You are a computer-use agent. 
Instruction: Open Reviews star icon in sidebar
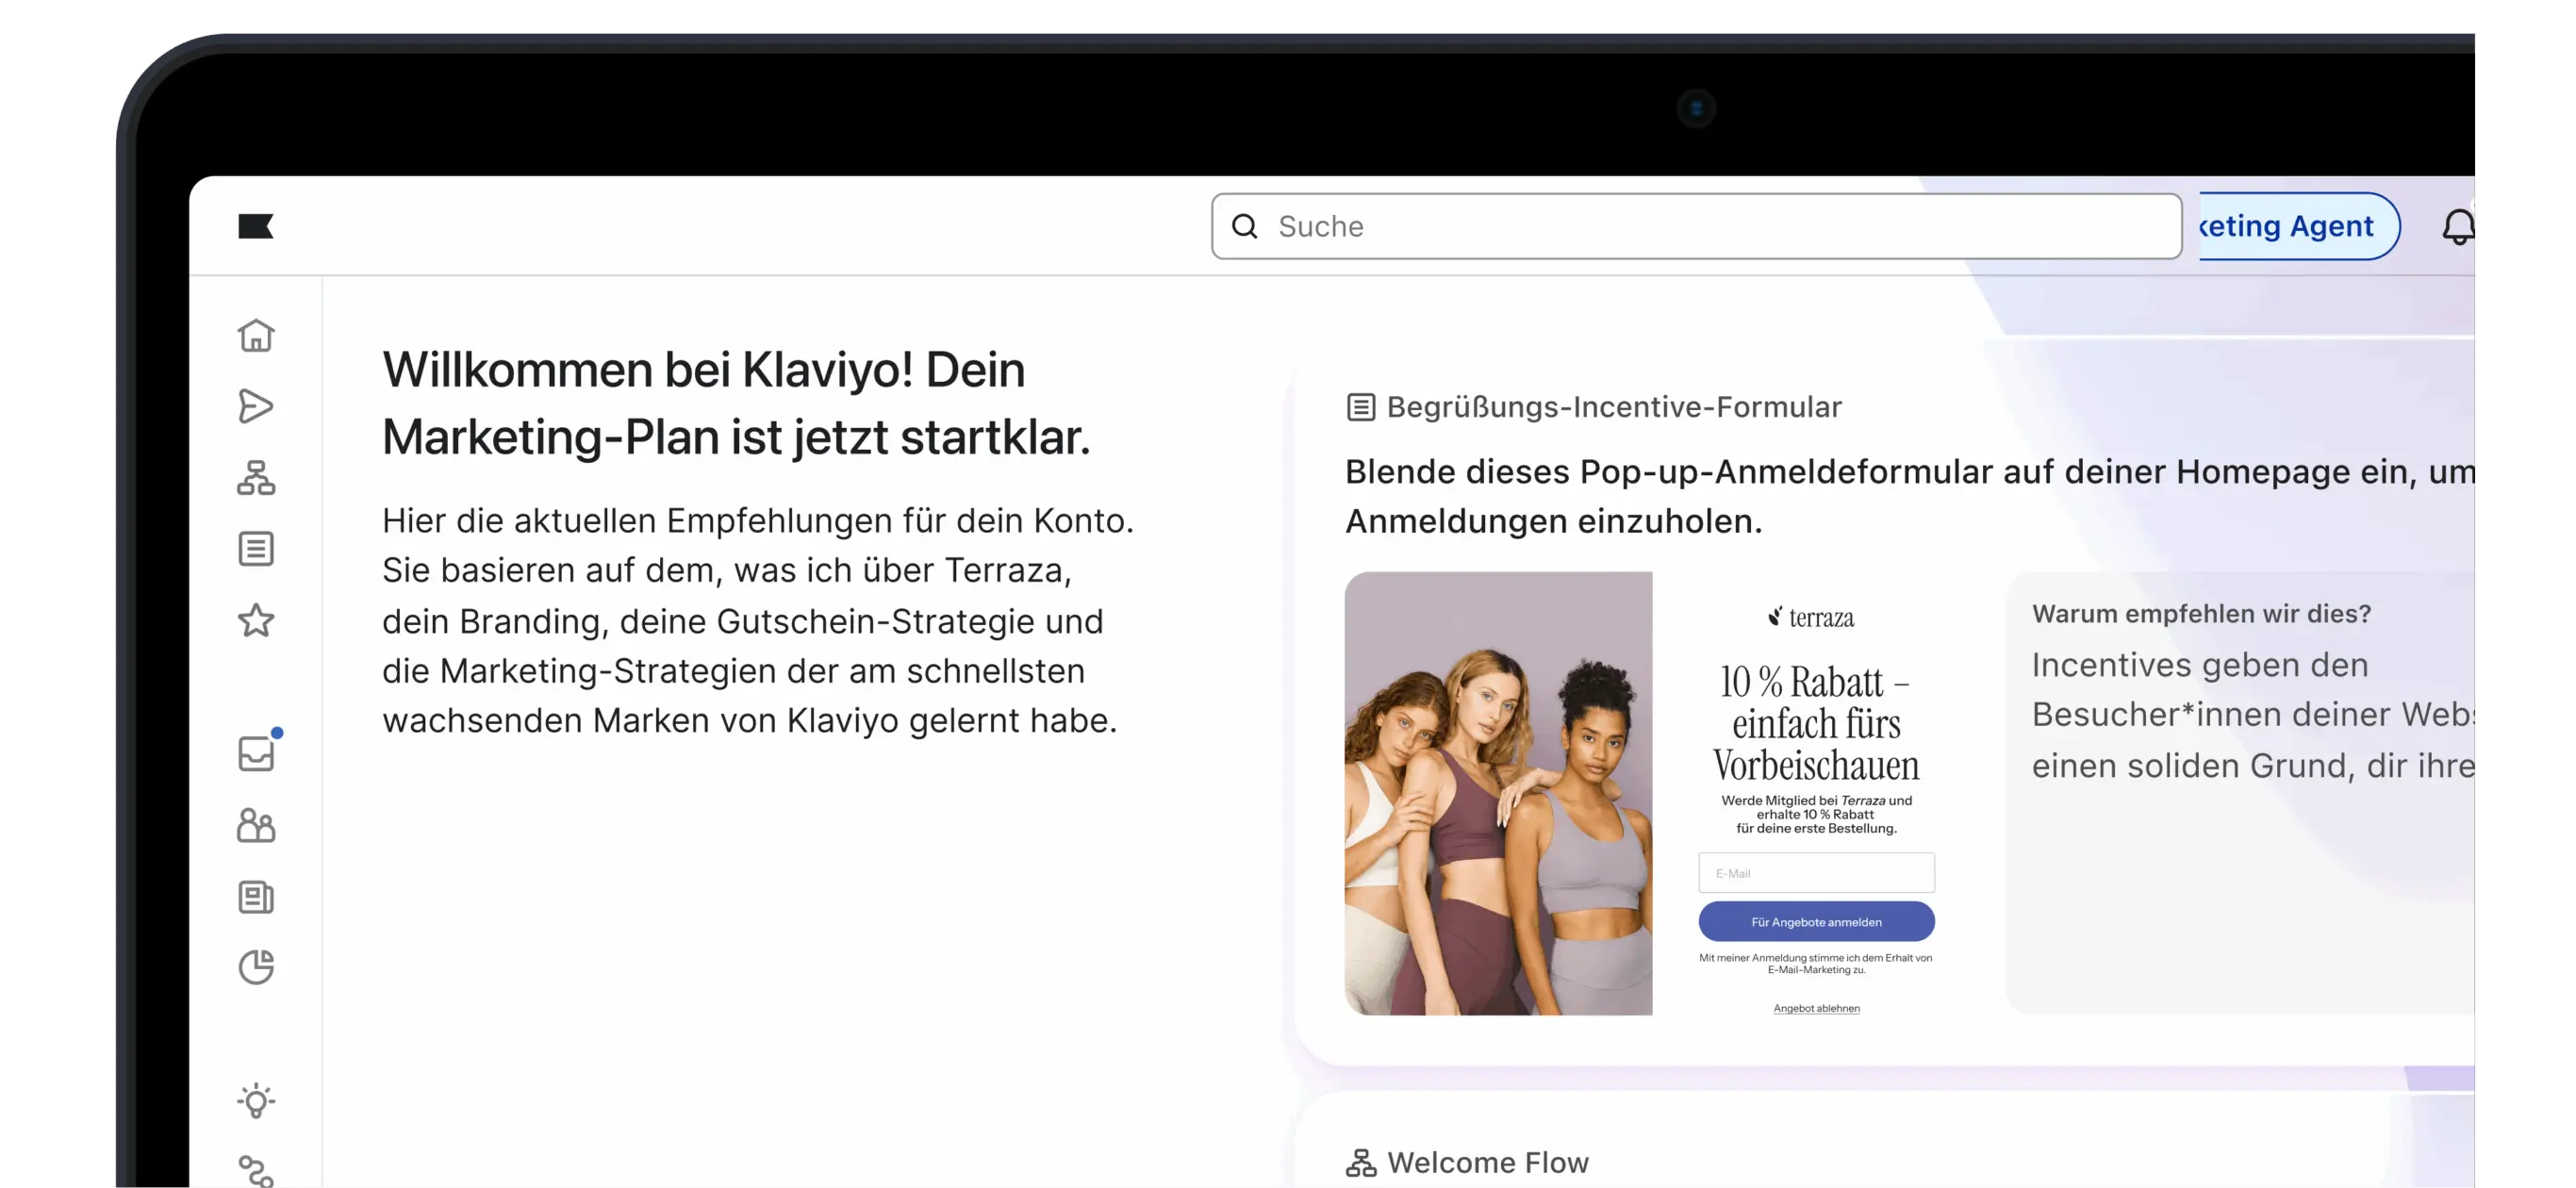[x=256, y=620]
